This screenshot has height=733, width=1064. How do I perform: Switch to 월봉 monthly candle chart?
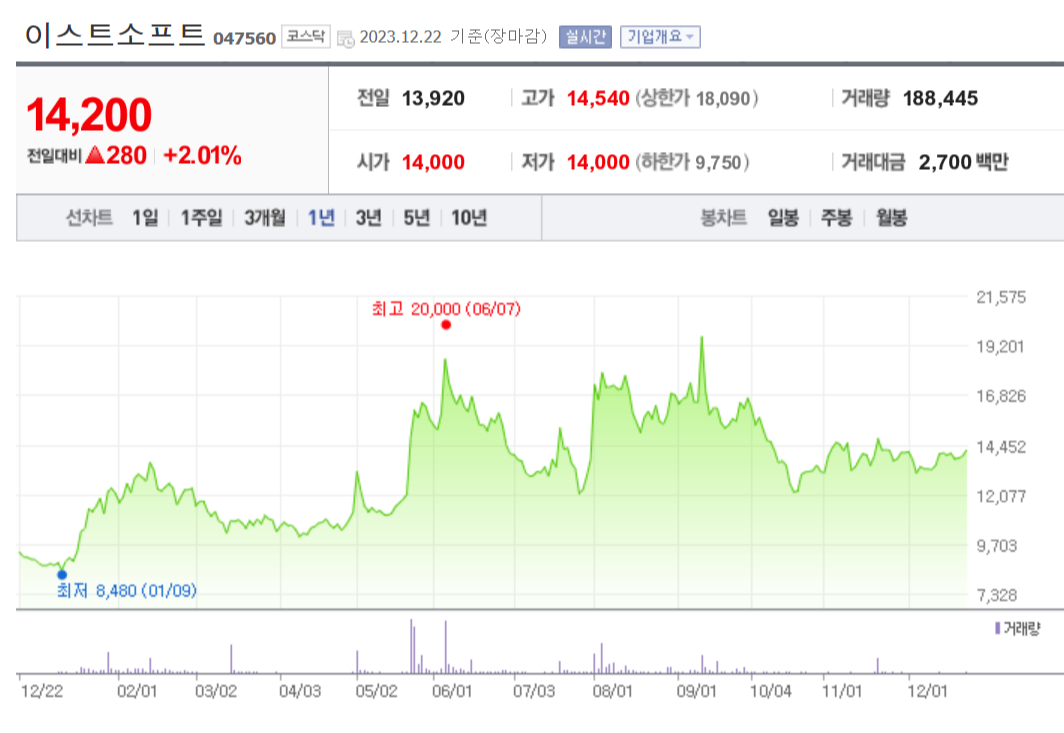(x=891, y=218)
